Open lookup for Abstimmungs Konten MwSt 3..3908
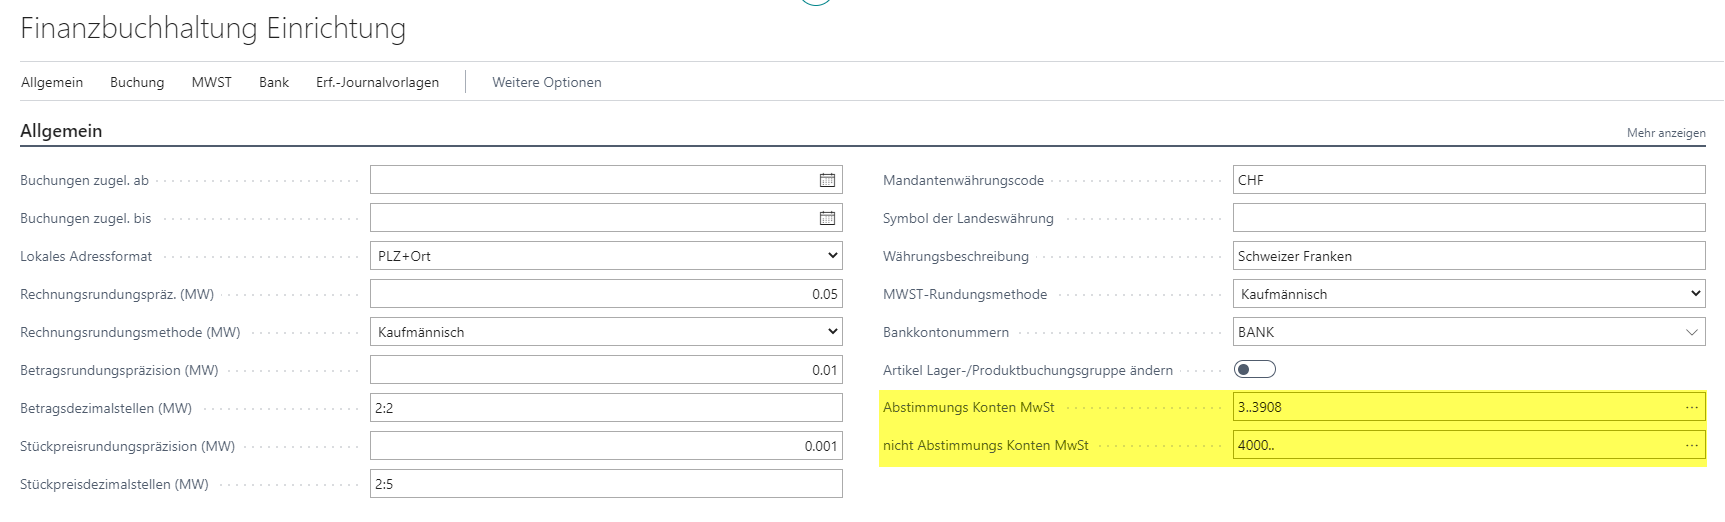The height and width of the screenshot is (522, 1725). pos(1691,407)
